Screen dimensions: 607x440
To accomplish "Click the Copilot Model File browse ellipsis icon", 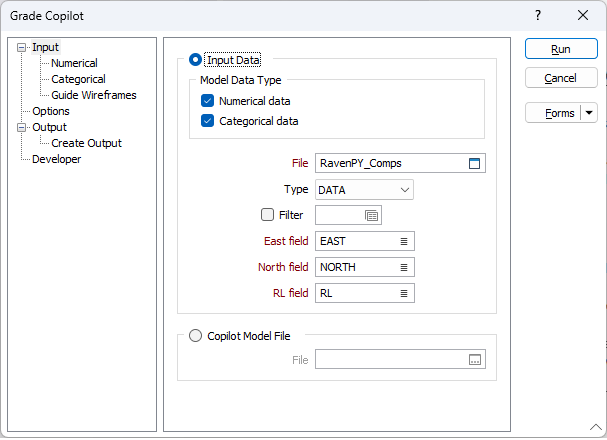I will [x=475, y=360].
